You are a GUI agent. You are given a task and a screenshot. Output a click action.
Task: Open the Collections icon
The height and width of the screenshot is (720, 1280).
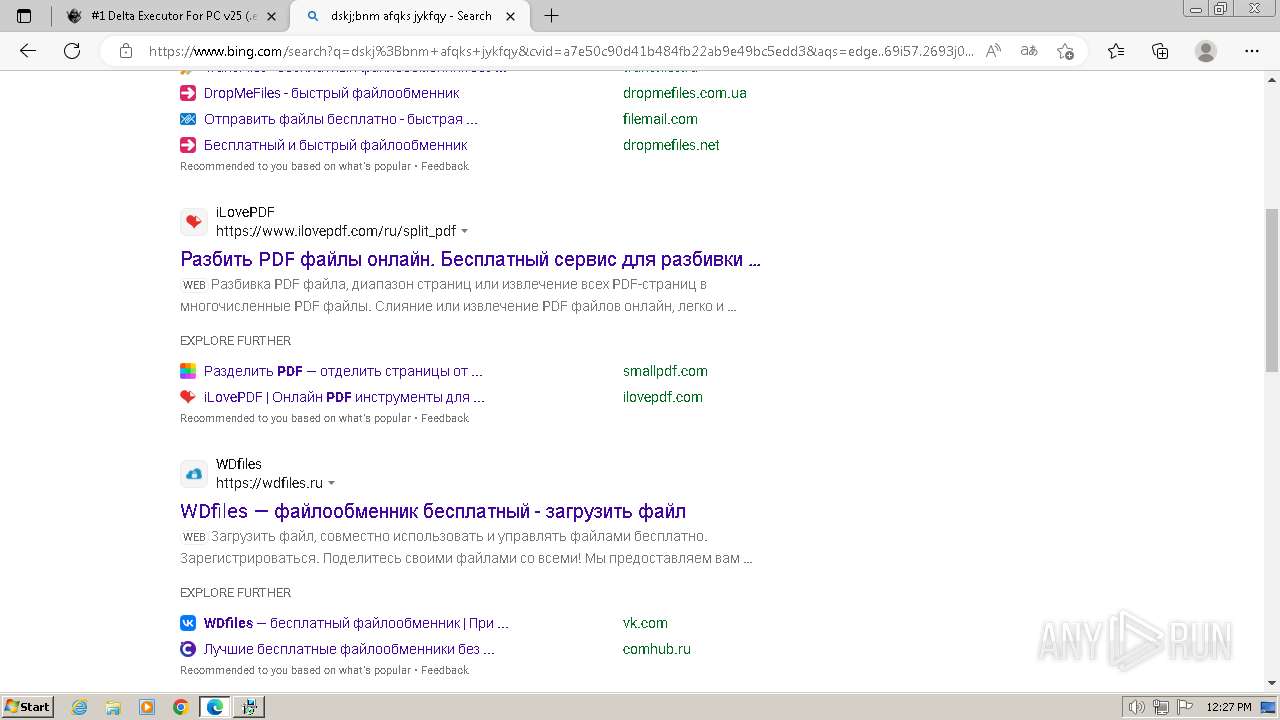pos(1160,51)
